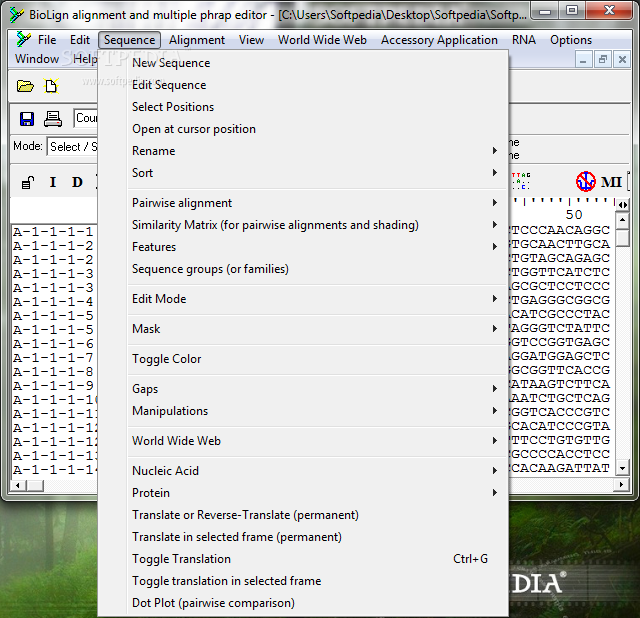This screenshot has width=640, height=618.
Task: Choose Edit Sequence
Action: tap(317, 85)
